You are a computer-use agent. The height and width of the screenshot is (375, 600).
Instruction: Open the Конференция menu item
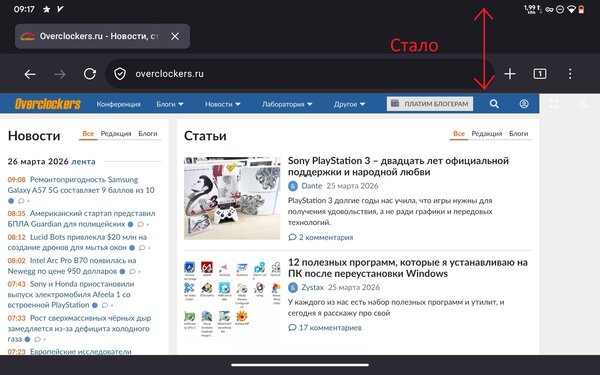(x=119, y=104)
